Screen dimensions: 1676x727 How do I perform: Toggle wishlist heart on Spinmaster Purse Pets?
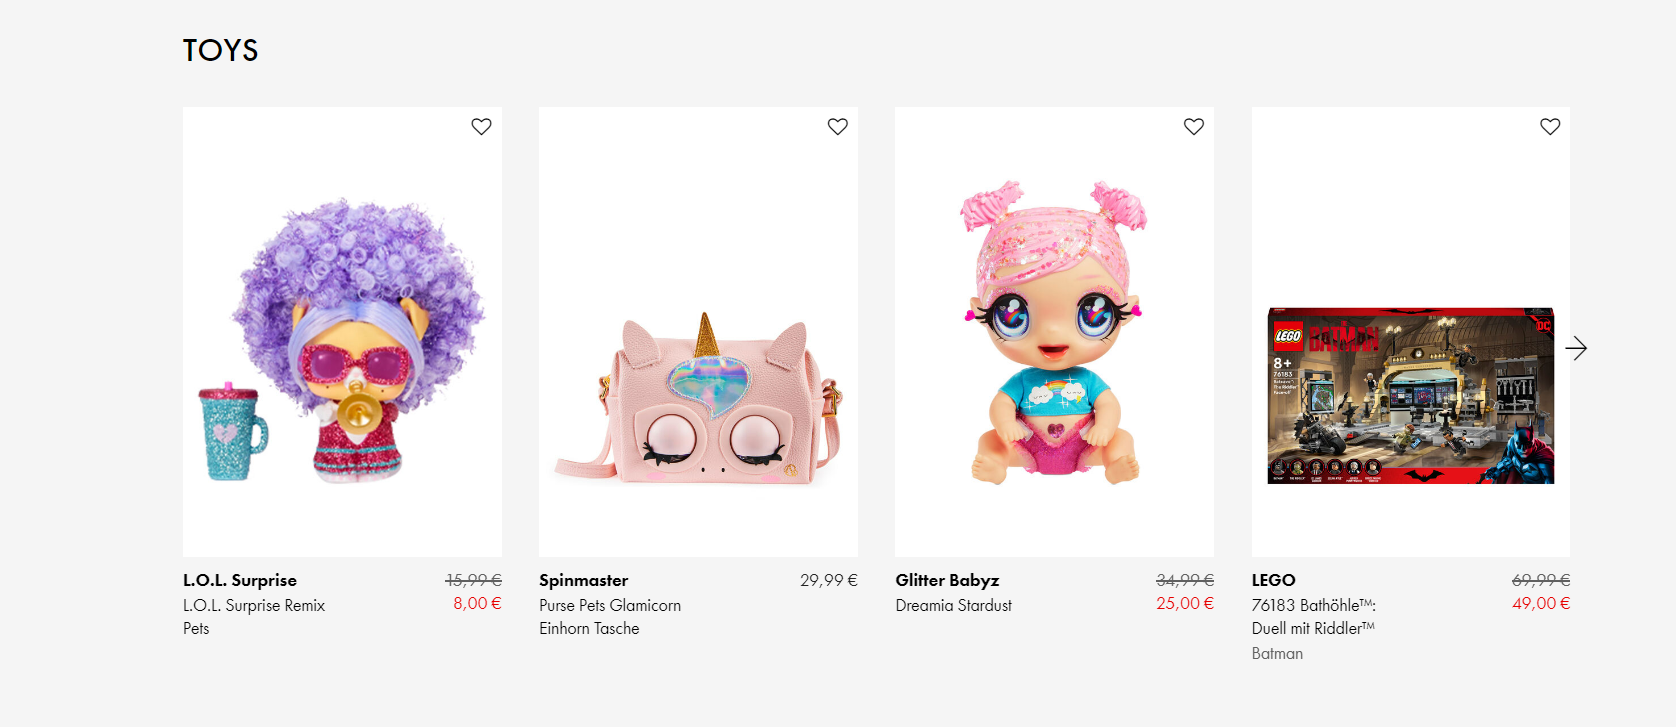[x=837, y=127]
